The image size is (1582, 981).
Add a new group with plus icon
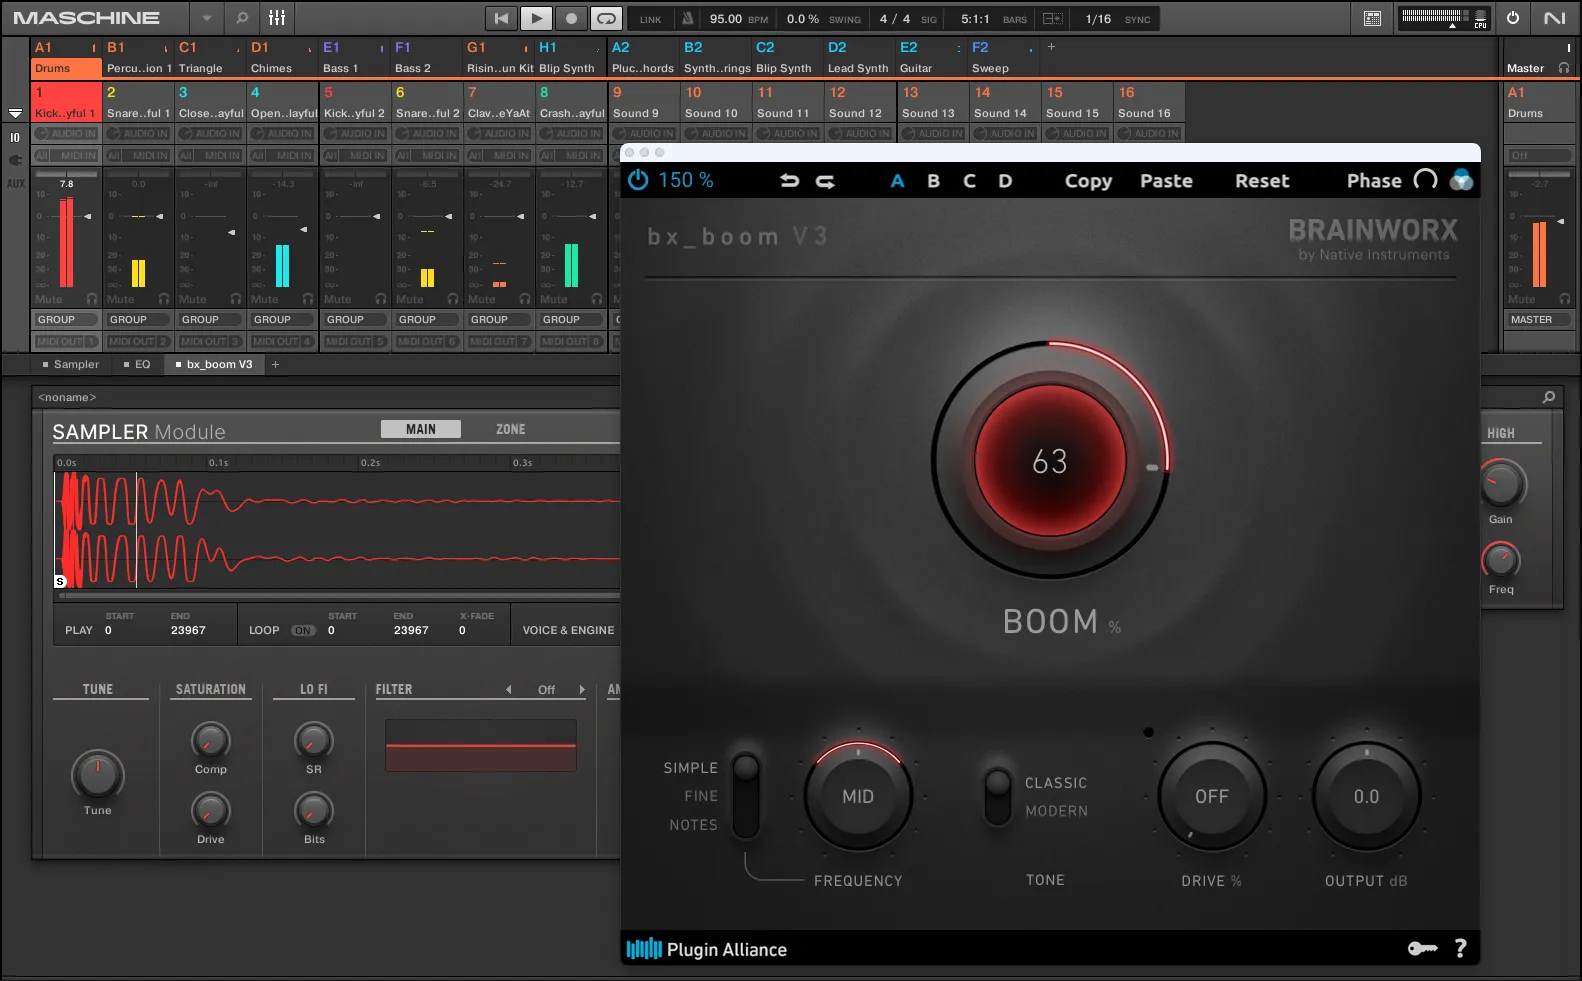1051,47
